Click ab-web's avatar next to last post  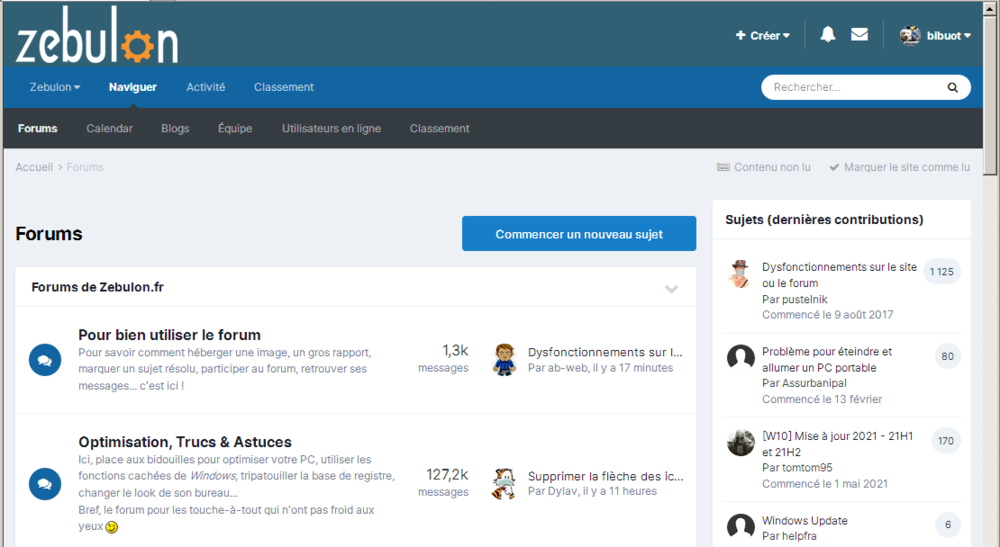click(x=504, y=360)
